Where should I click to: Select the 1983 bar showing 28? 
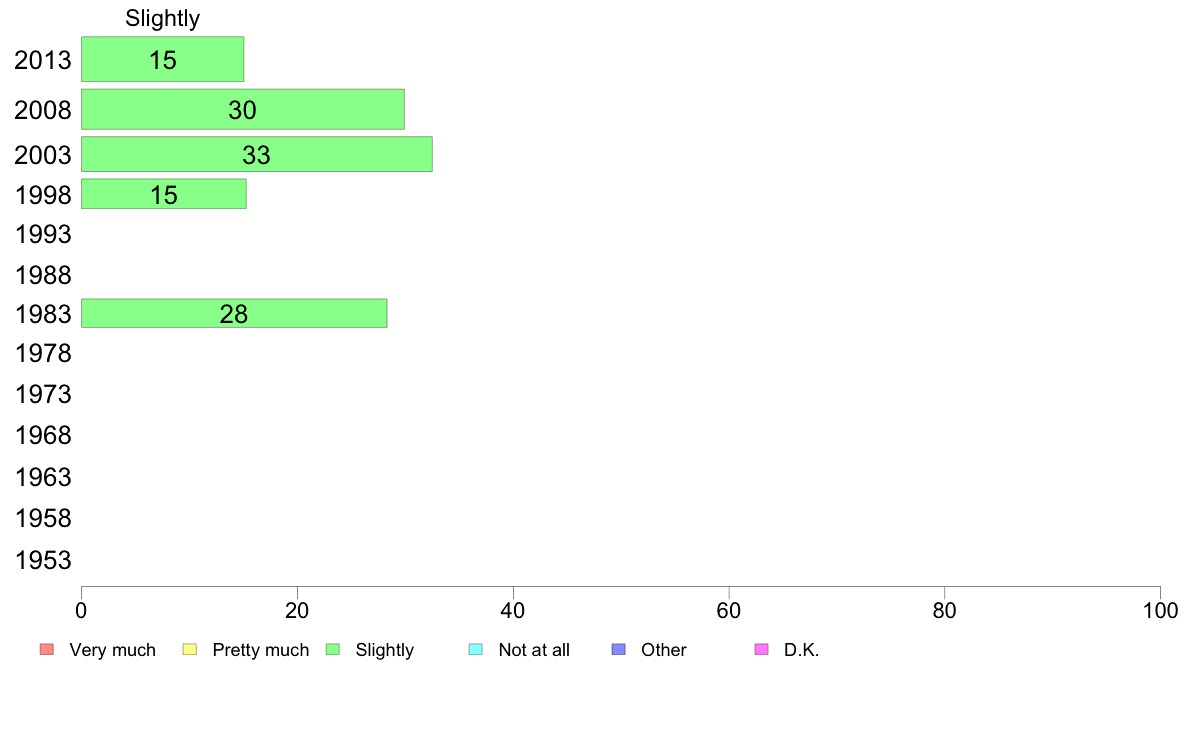click(234, 313)
